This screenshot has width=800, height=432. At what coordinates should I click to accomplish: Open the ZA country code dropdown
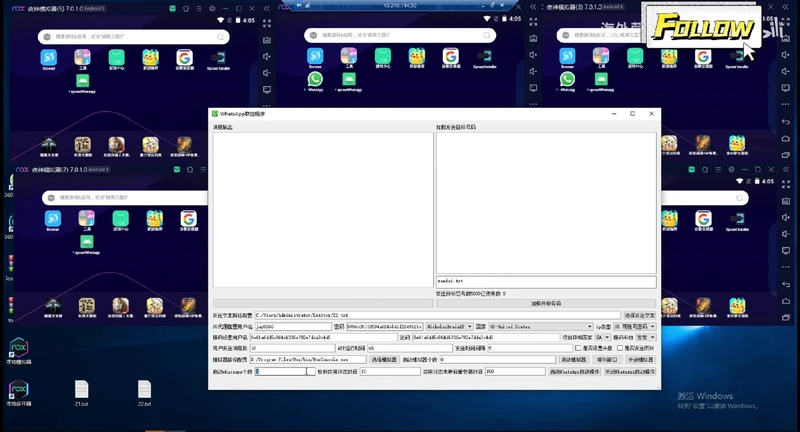[603, 337]
